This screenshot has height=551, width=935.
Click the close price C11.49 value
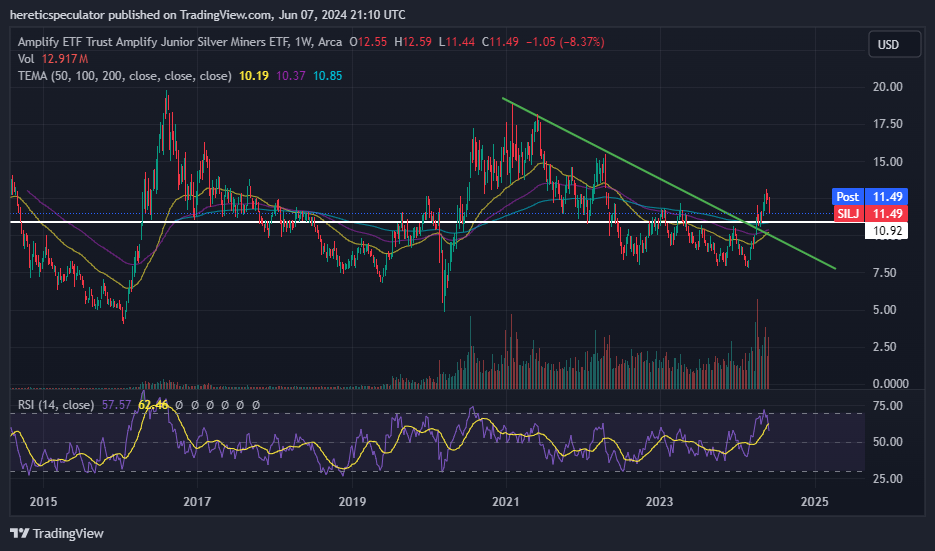(x=500, y=42)
